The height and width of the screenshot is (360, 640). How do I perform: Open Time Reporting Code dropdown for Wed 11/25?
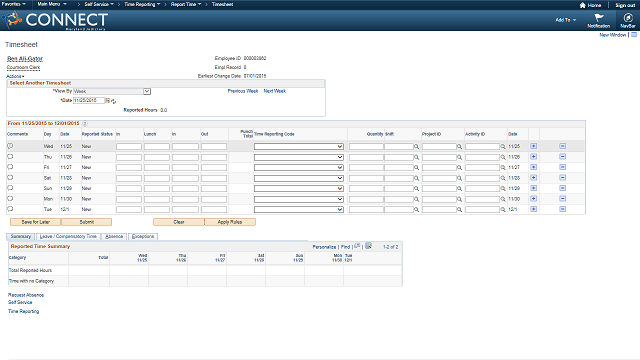(x=299, y=146)
